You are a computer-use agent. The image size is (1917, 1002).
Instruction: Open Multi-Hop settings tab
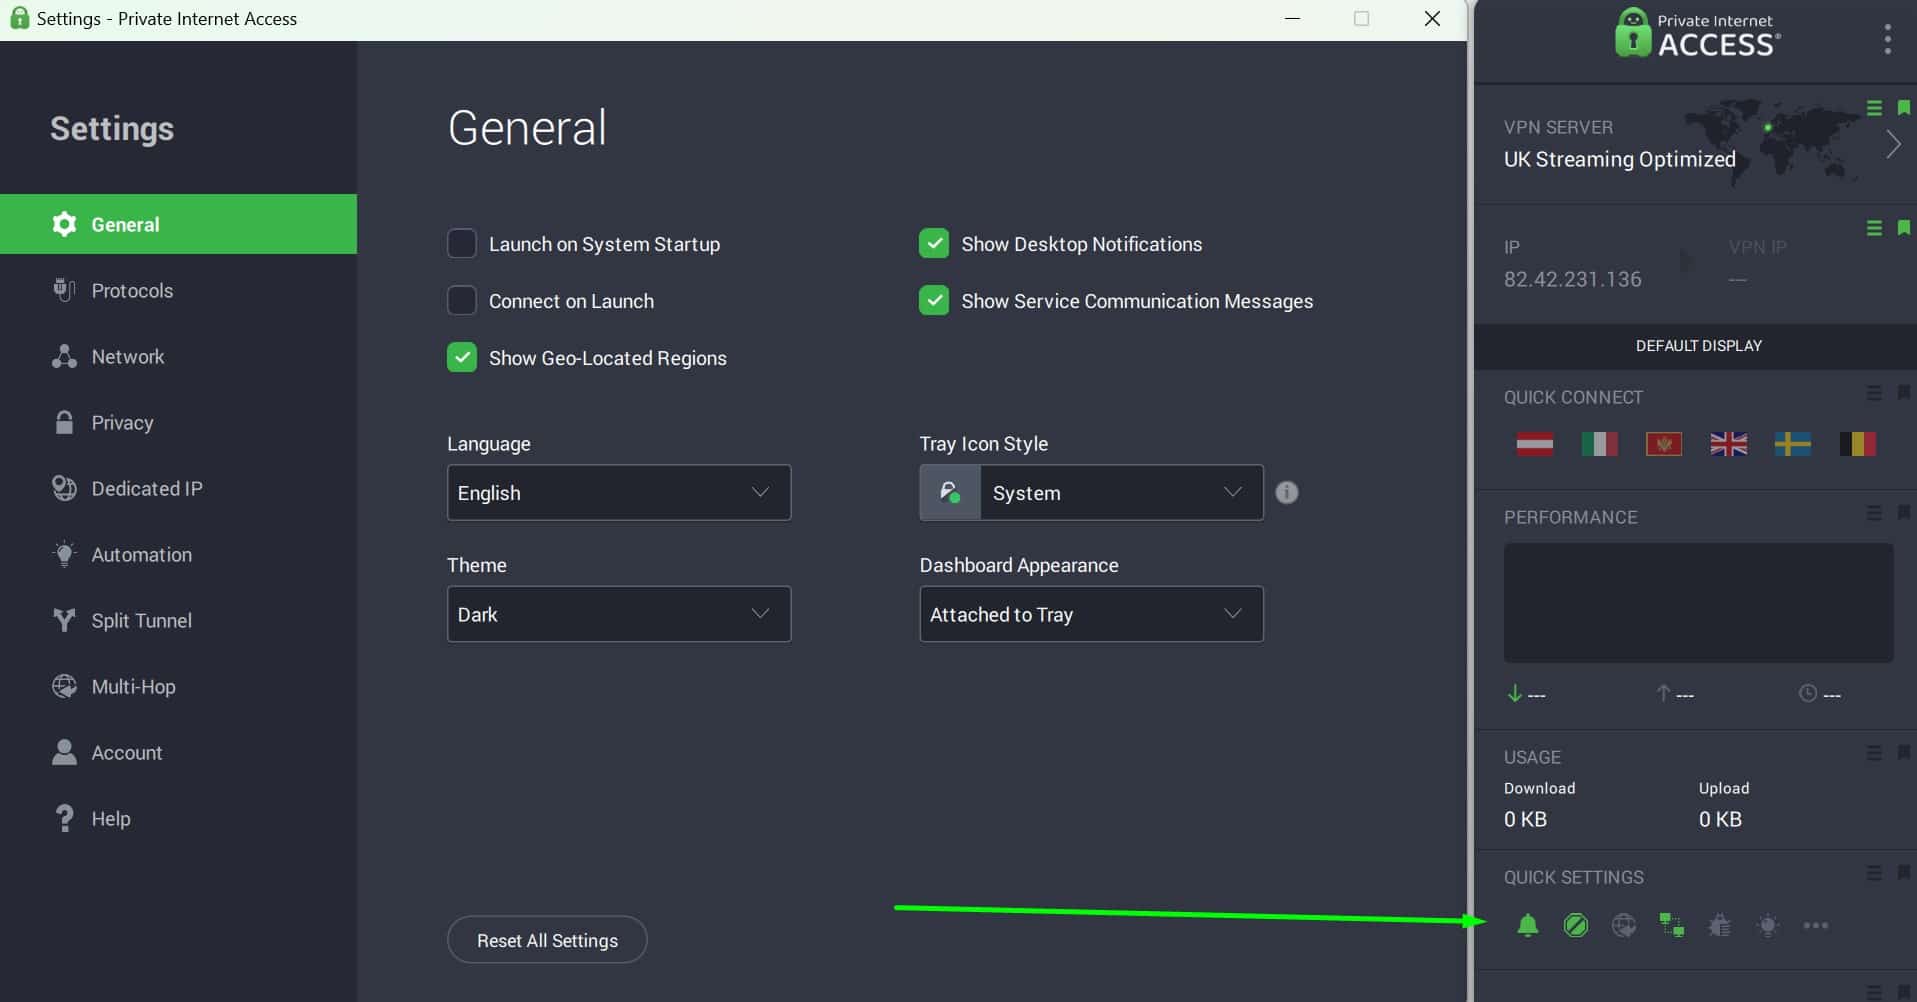click(178, 686)
